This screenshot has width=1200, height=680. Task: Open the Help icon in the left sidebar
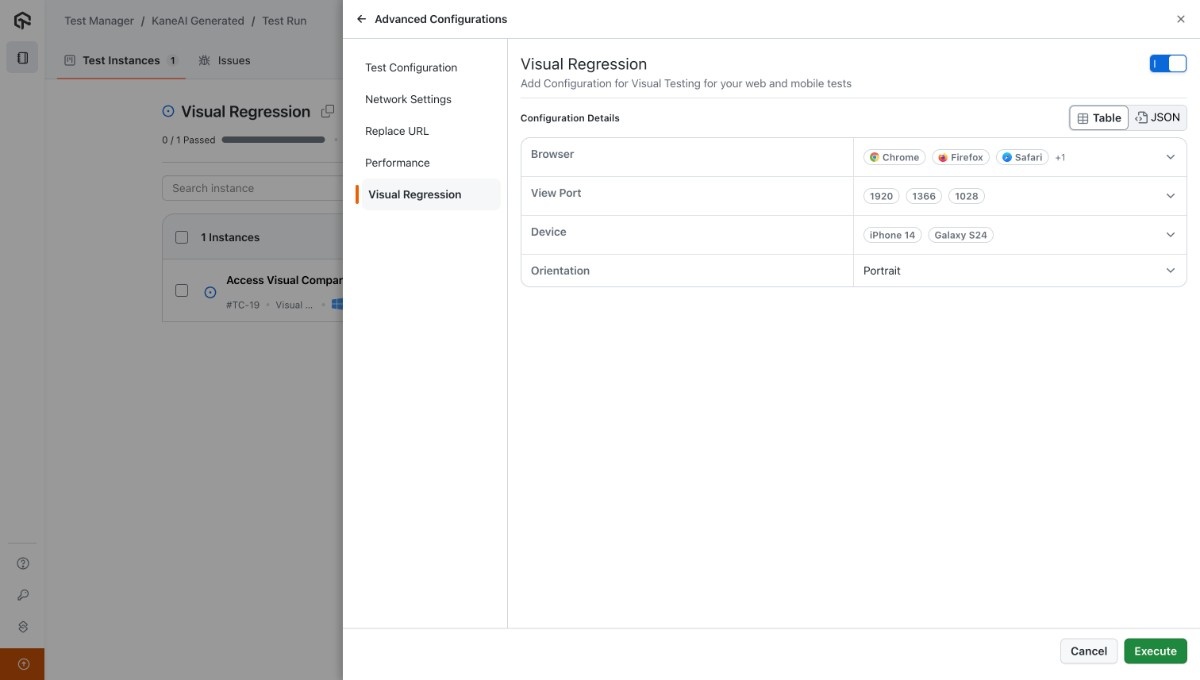pos(22,563)
